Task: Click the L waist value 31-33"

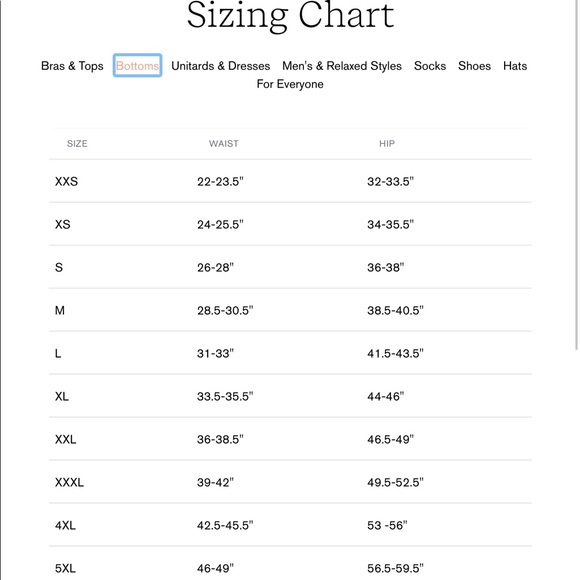Action: coord(215,353)
